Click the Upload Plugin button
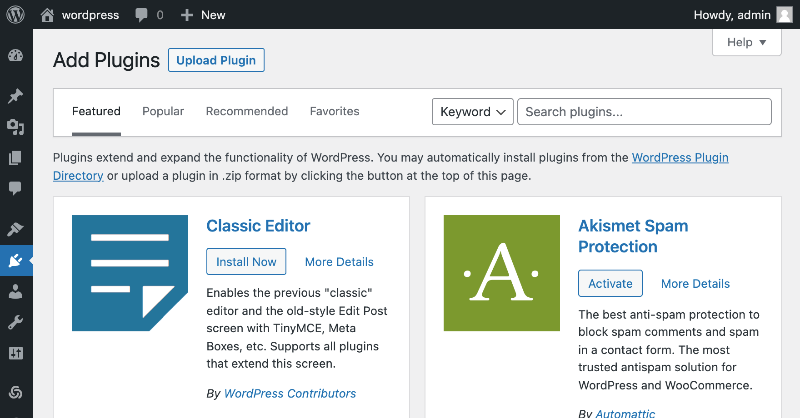The image size is (800, 418). (216, 60)
